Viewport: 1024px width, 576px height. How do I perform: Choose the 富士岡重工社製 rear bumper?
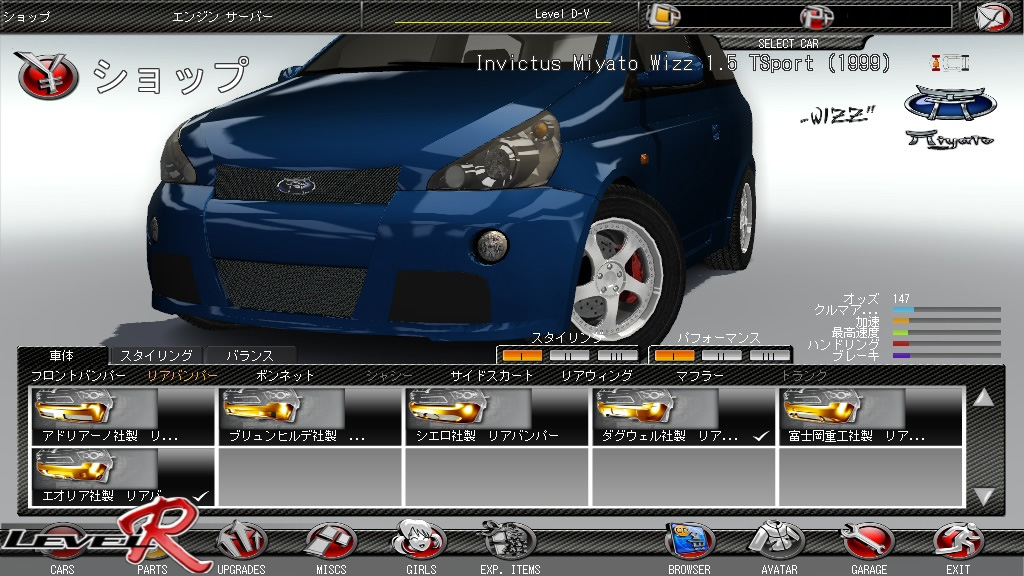point(871,417)
